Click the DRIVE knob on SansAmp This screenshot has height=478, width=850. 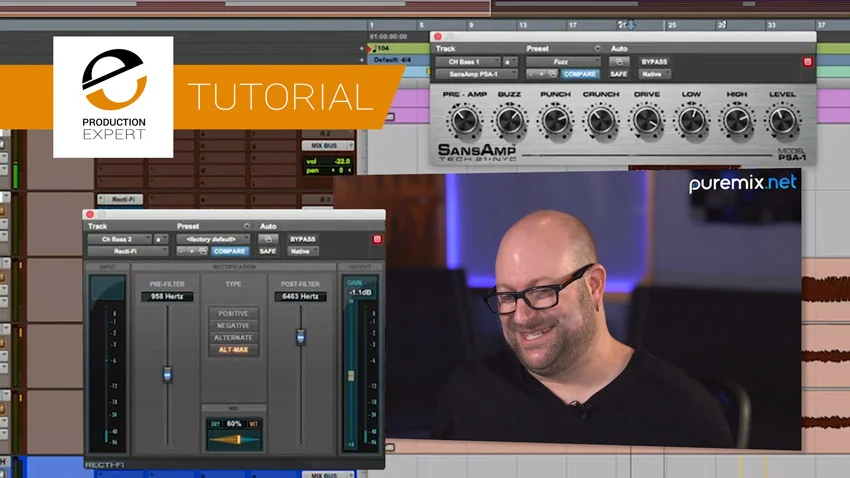[646, 121]
